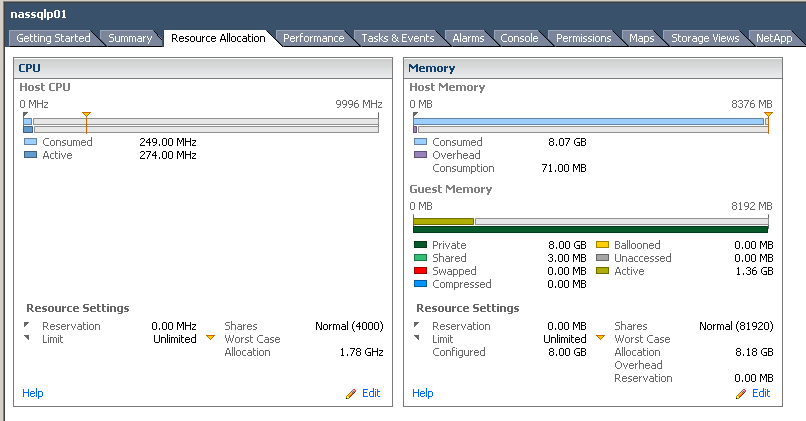The width and height of the screenshot is (806, 421).
Task: Click the 8.07 GB consumed value
Action: [x=567, y=142]
